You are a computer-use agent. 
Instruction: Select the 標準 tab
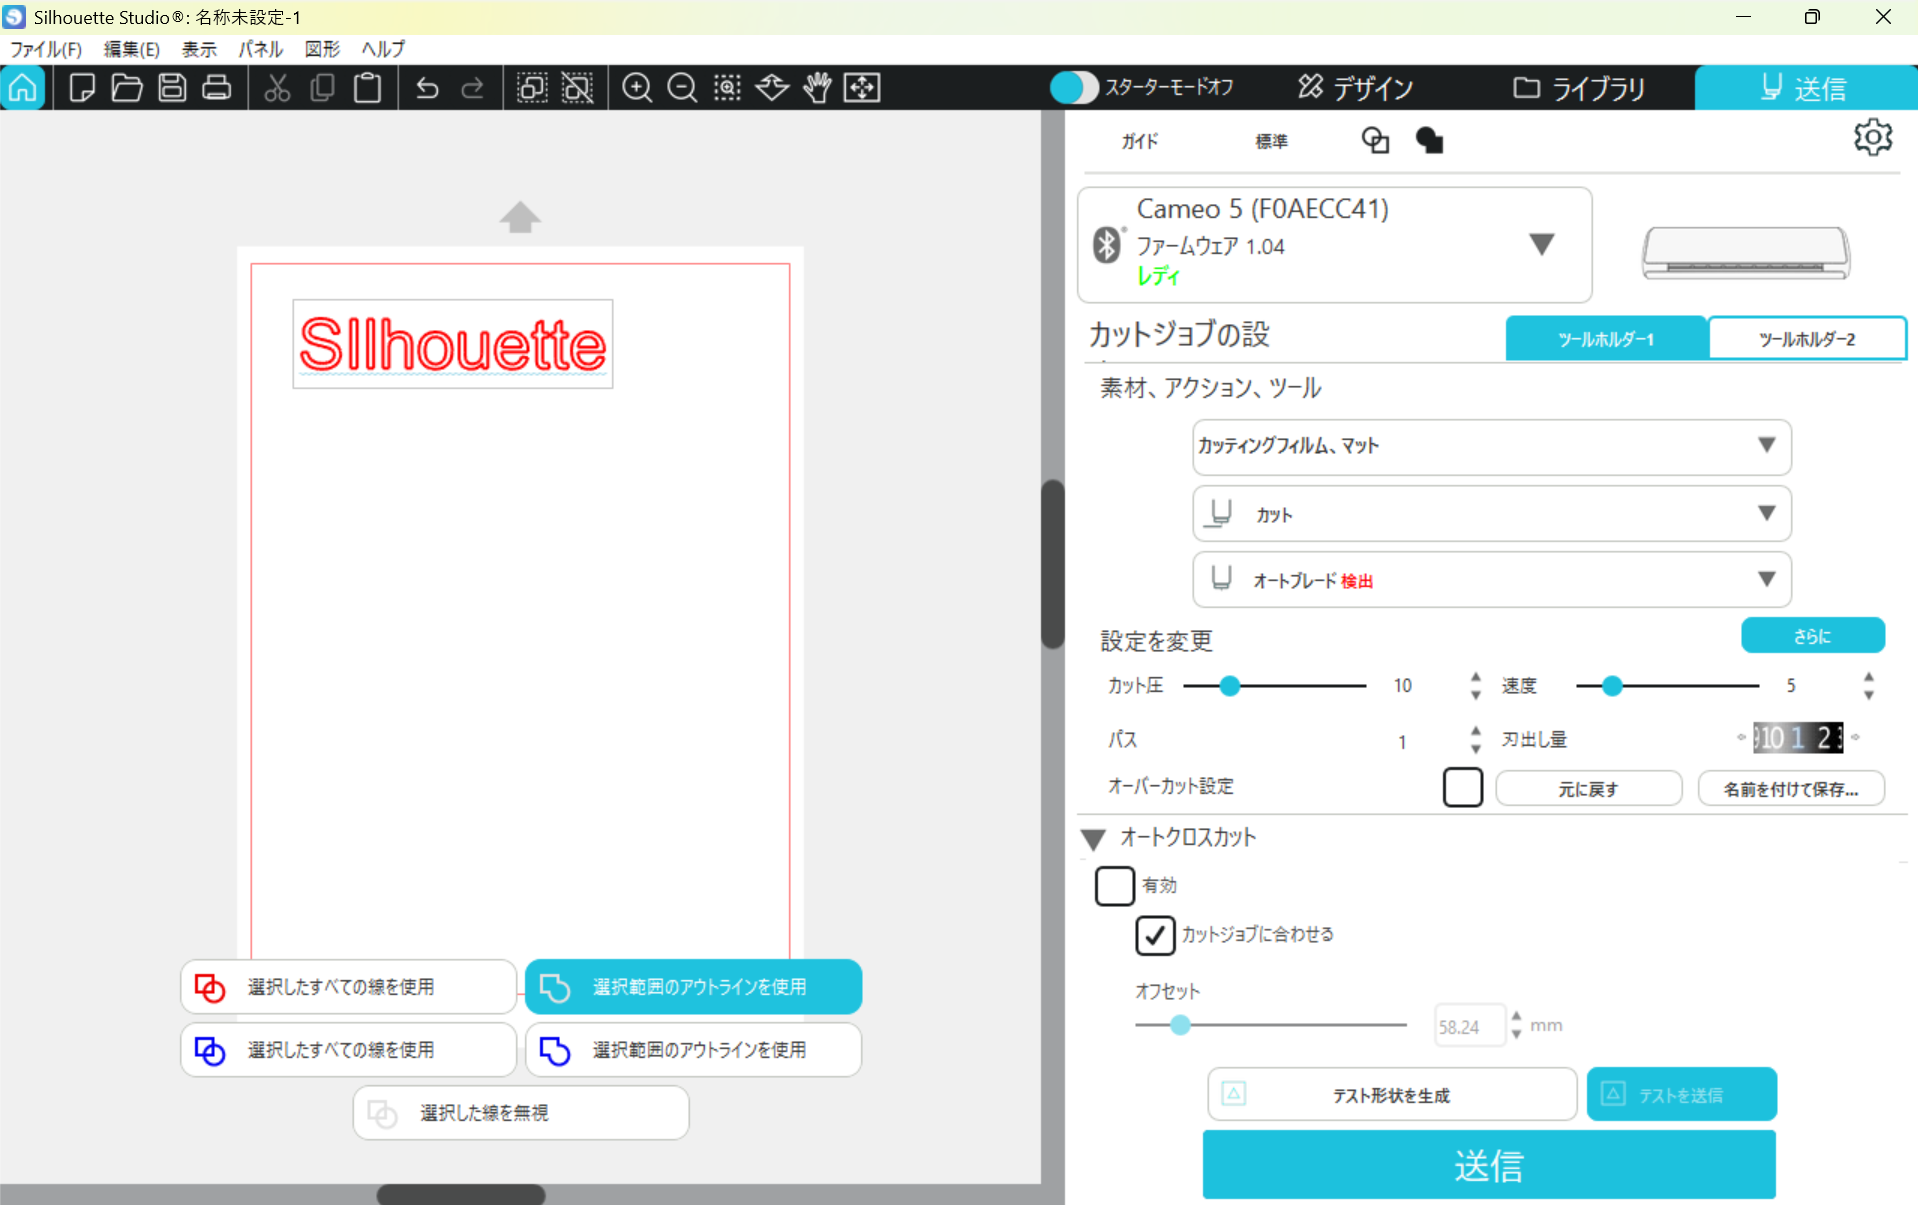(x=1272, y=142)
